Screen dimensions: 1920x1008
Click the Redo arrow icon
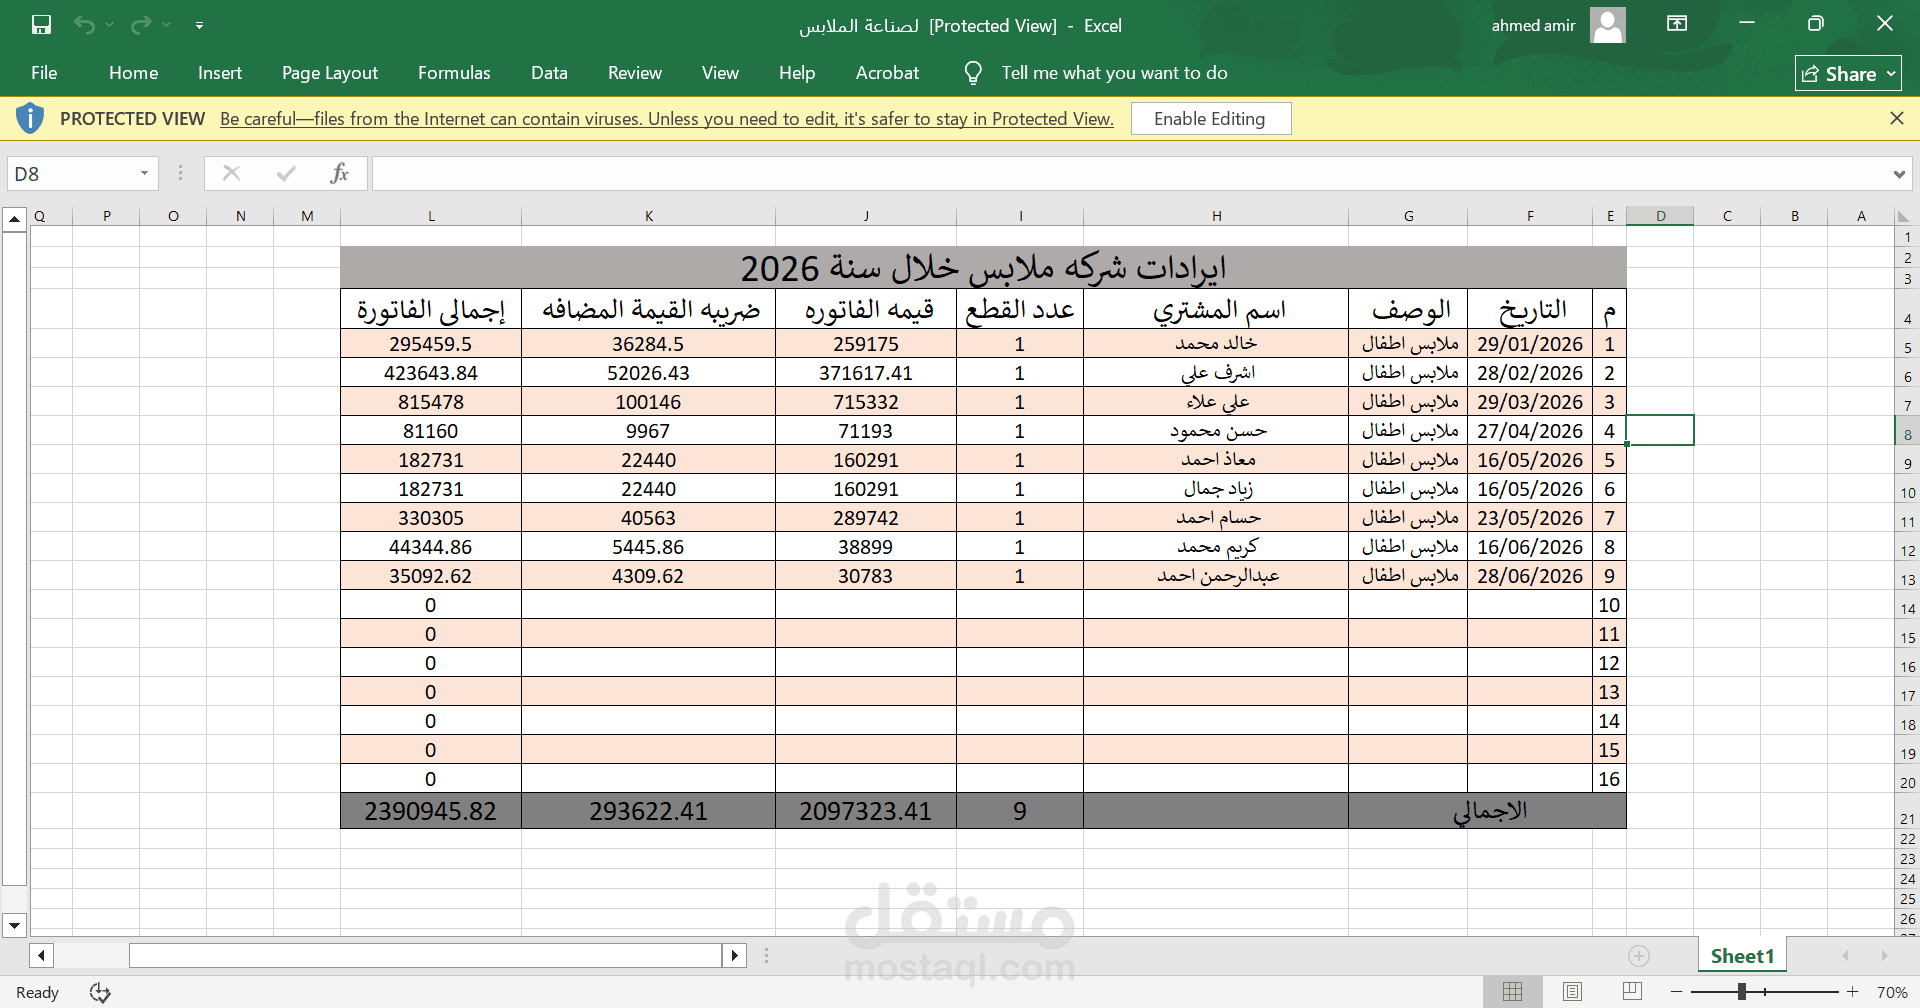[141, 25]
